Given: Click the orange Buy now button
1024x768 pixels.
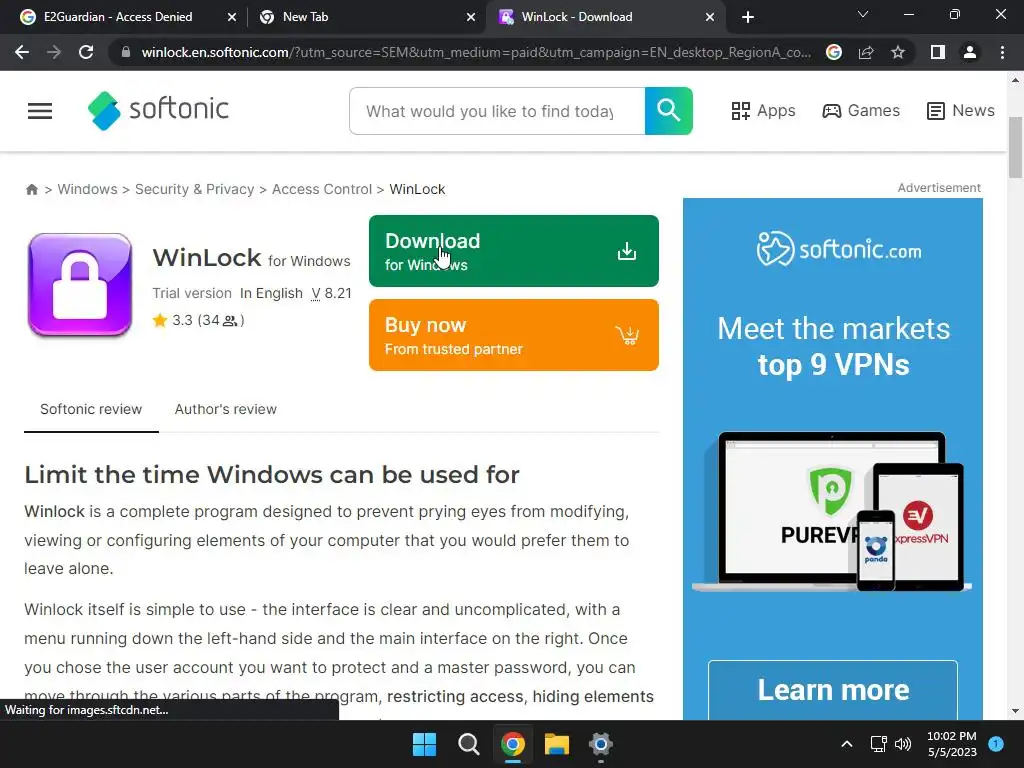Looking at the screenshot, I should tap(513, 335).
